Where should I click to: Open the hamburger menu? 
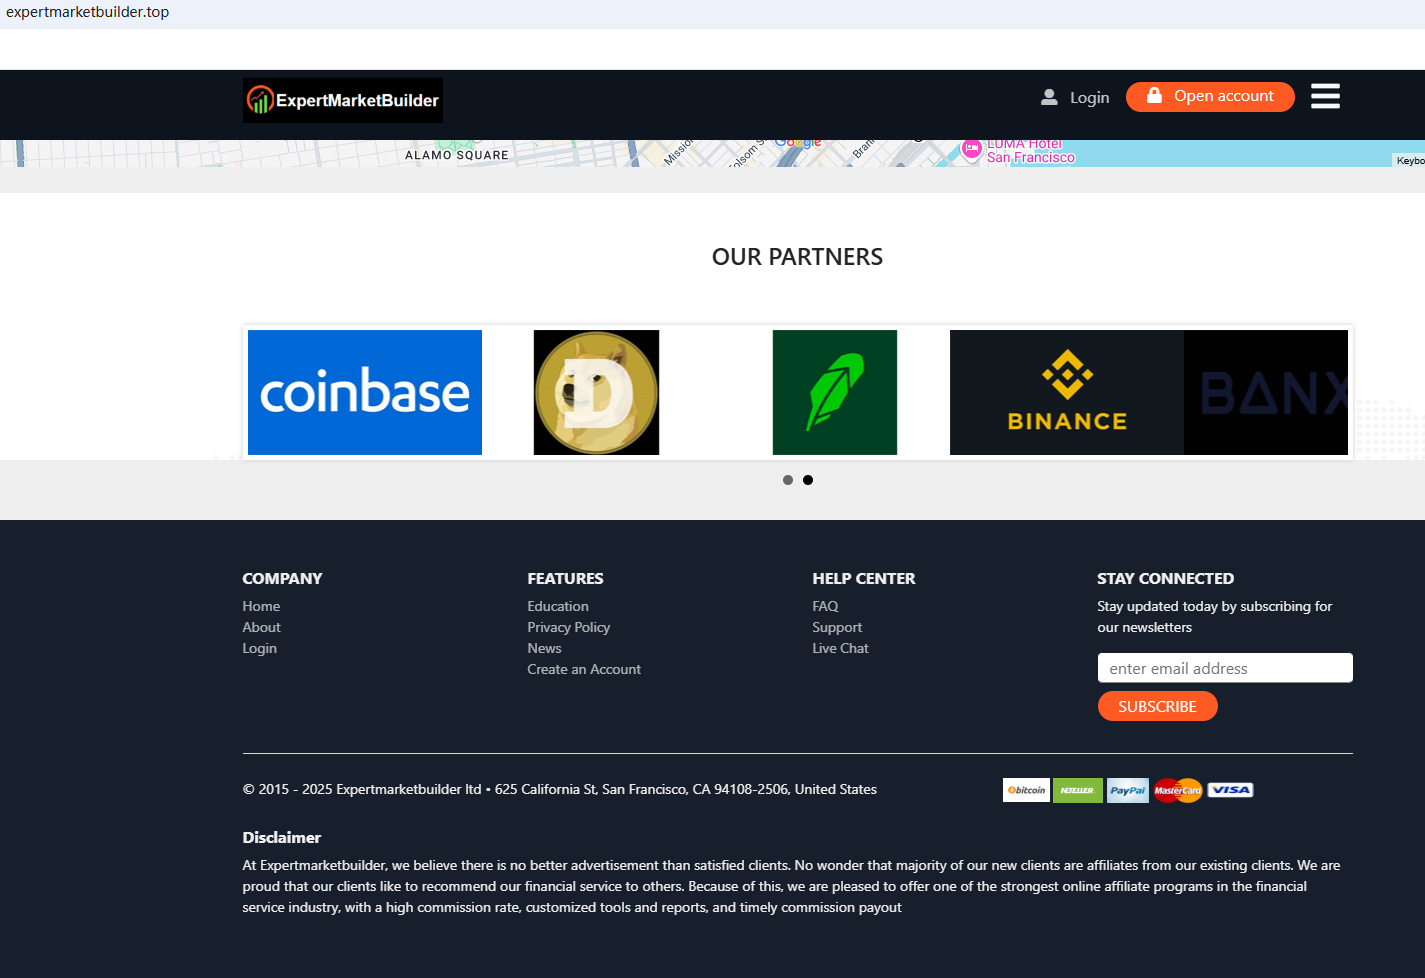[1325, 96]
